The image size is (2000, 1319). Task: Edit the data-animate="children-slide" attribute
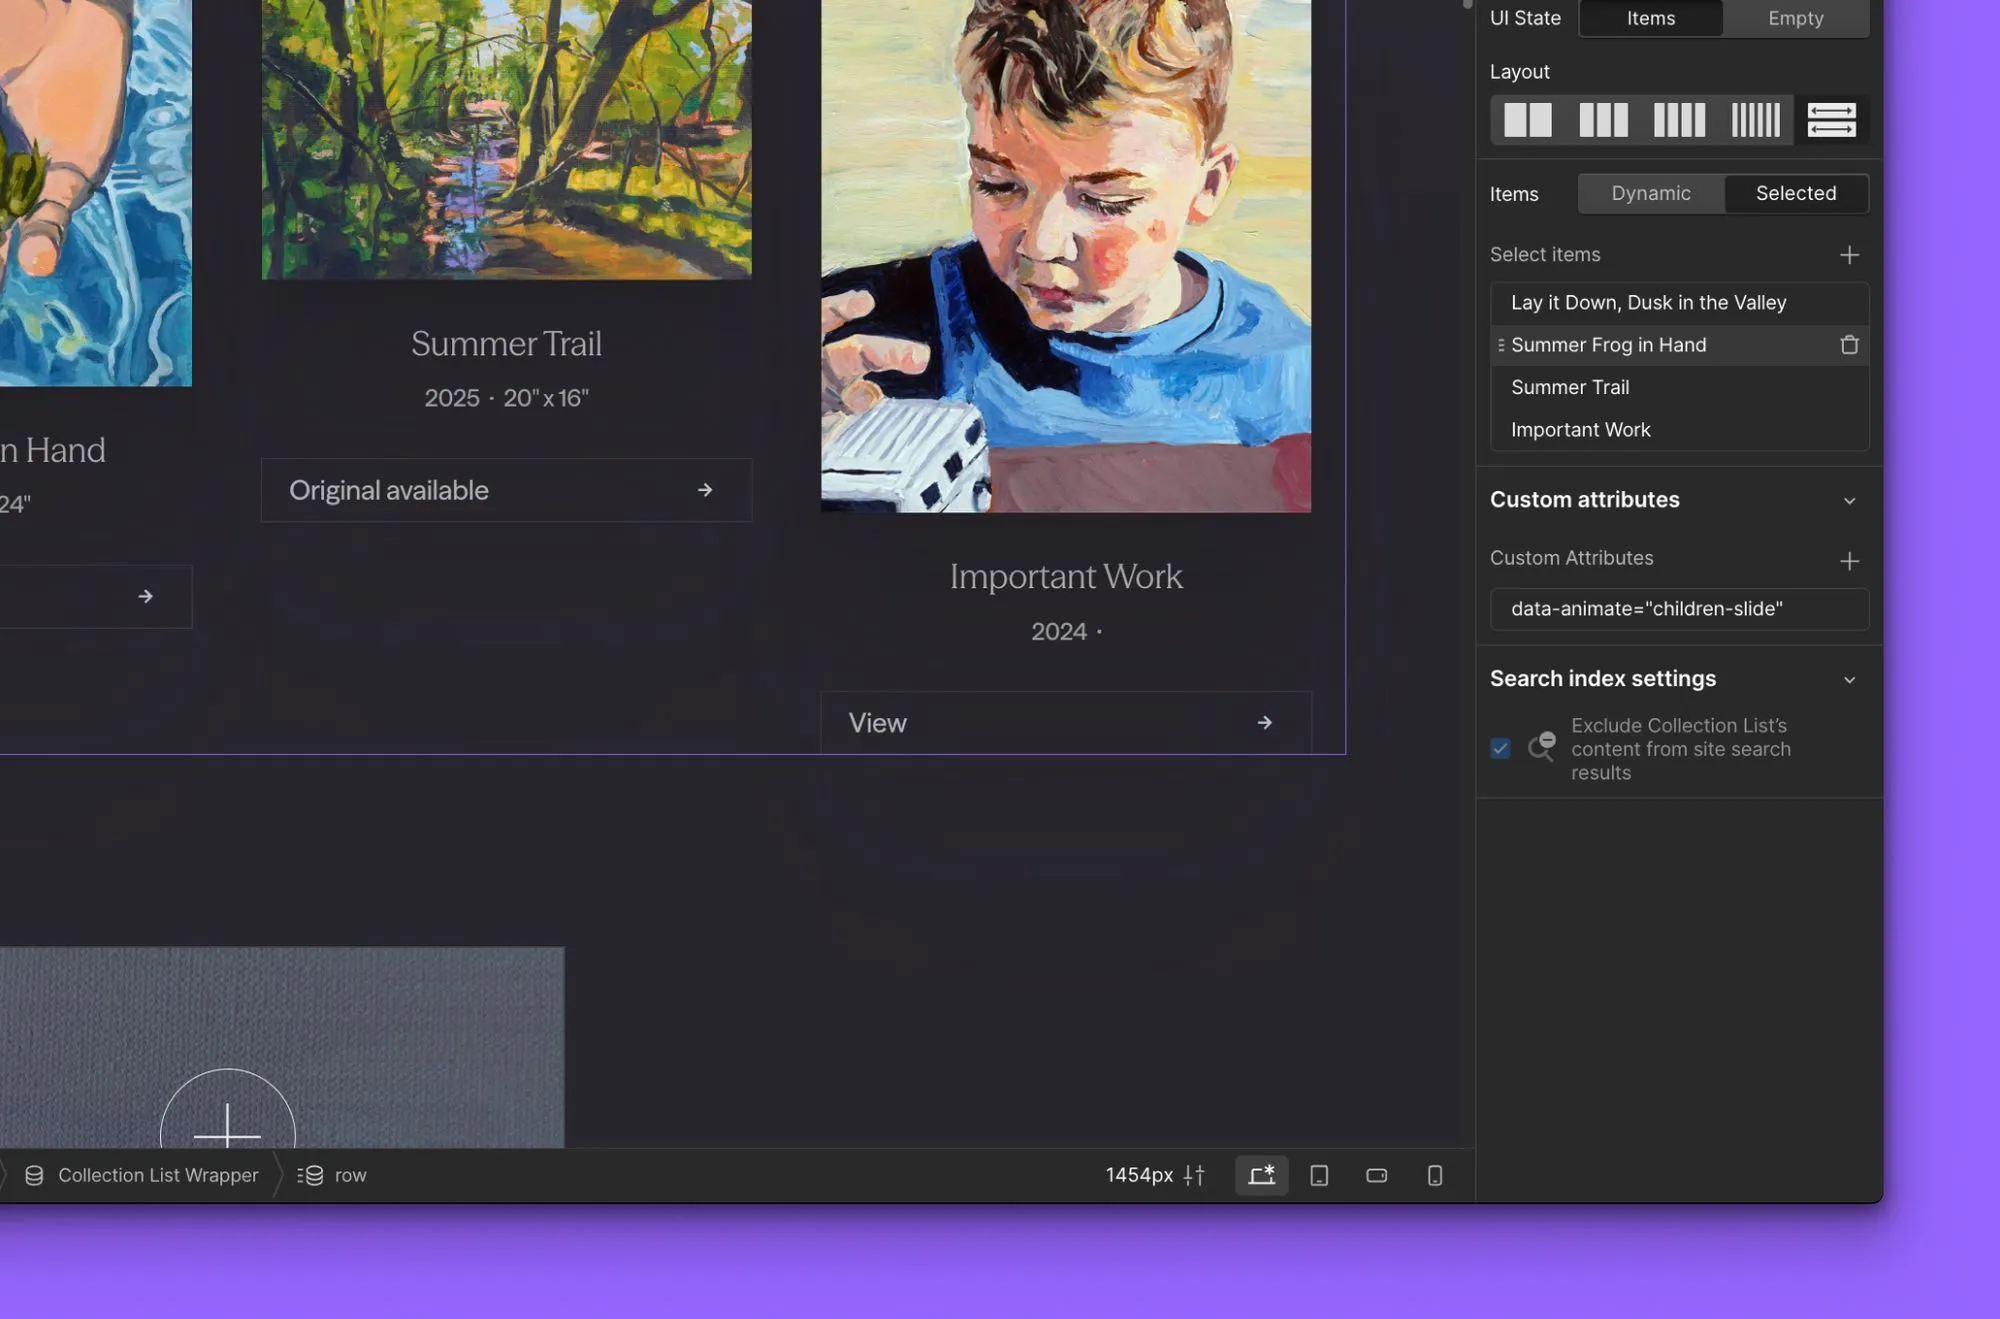pos(1679,609)
